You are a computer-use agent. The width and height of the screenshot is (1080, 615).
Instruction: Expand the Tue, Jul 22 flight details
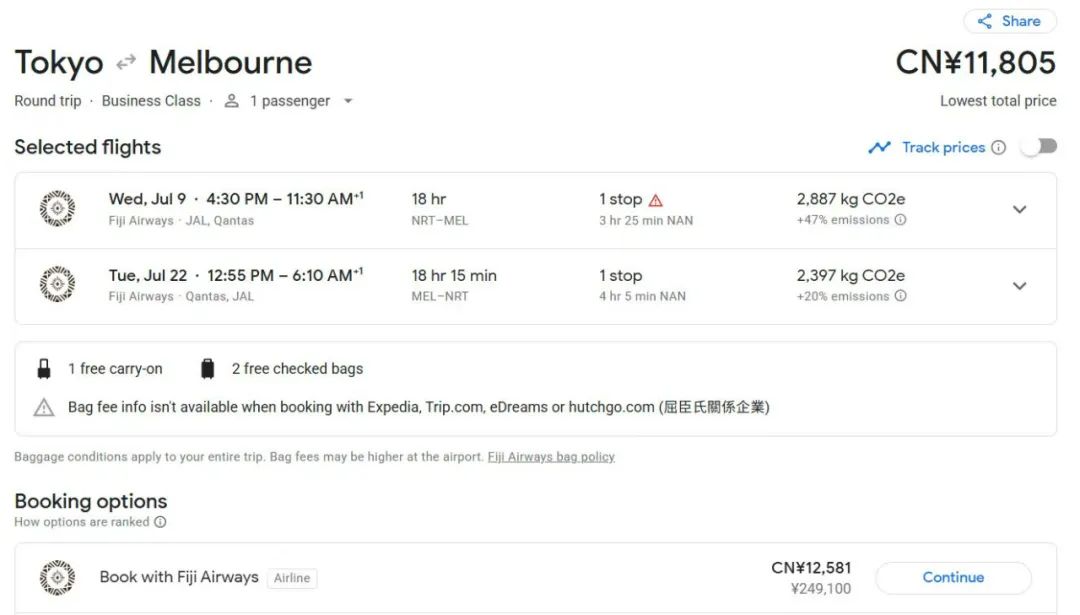tap(1019, 286)
